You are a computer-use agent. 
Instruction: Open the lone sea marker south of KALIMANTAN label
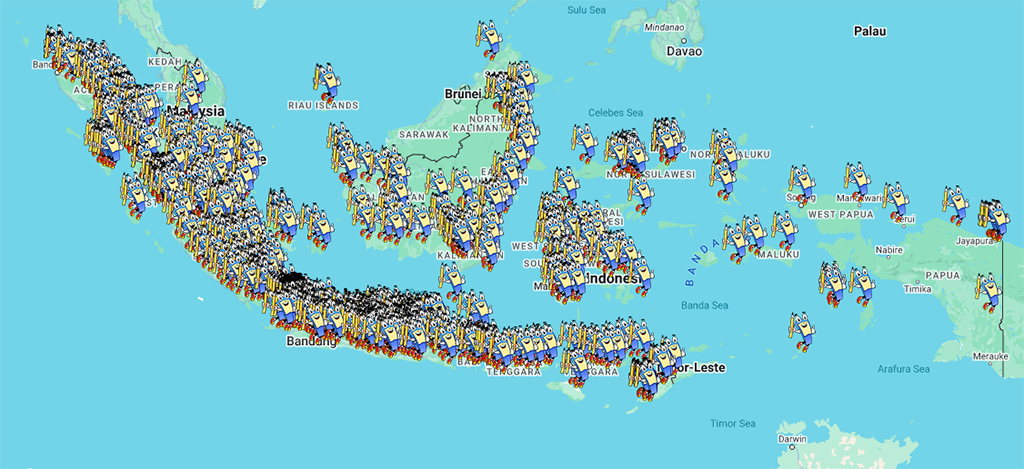[x=451, y=281]
